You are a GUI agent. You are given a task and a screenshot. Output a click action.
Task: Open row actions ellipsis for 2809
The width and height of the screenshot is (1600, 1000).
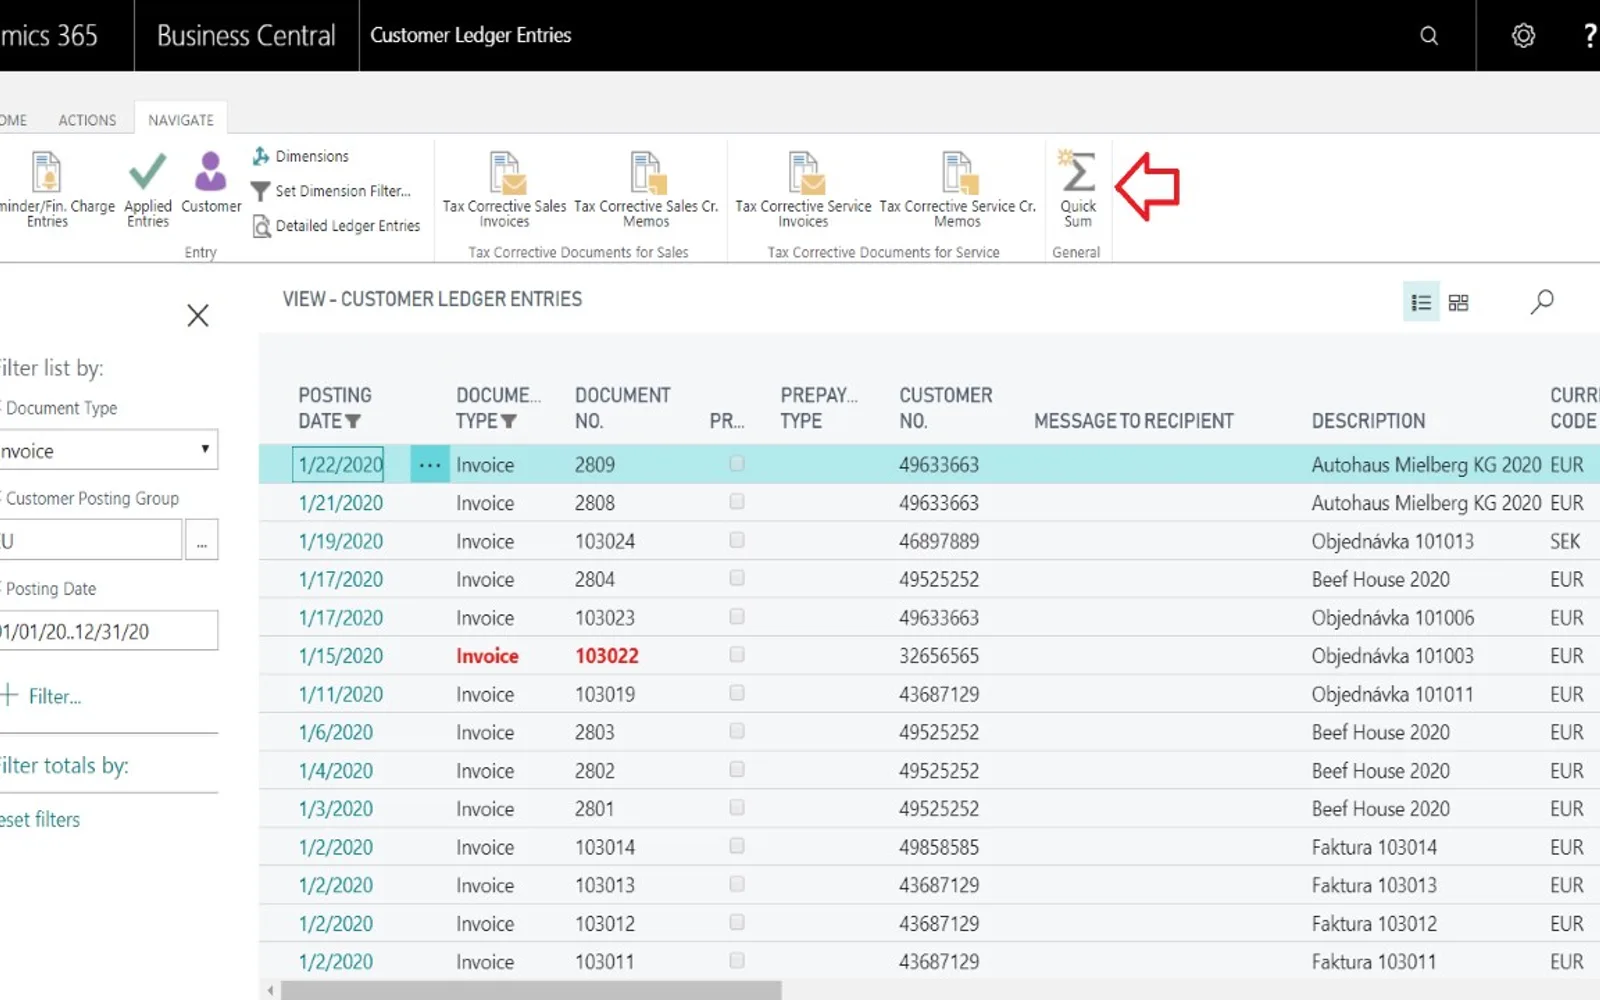pyautogui.click(x=430, y=465)
